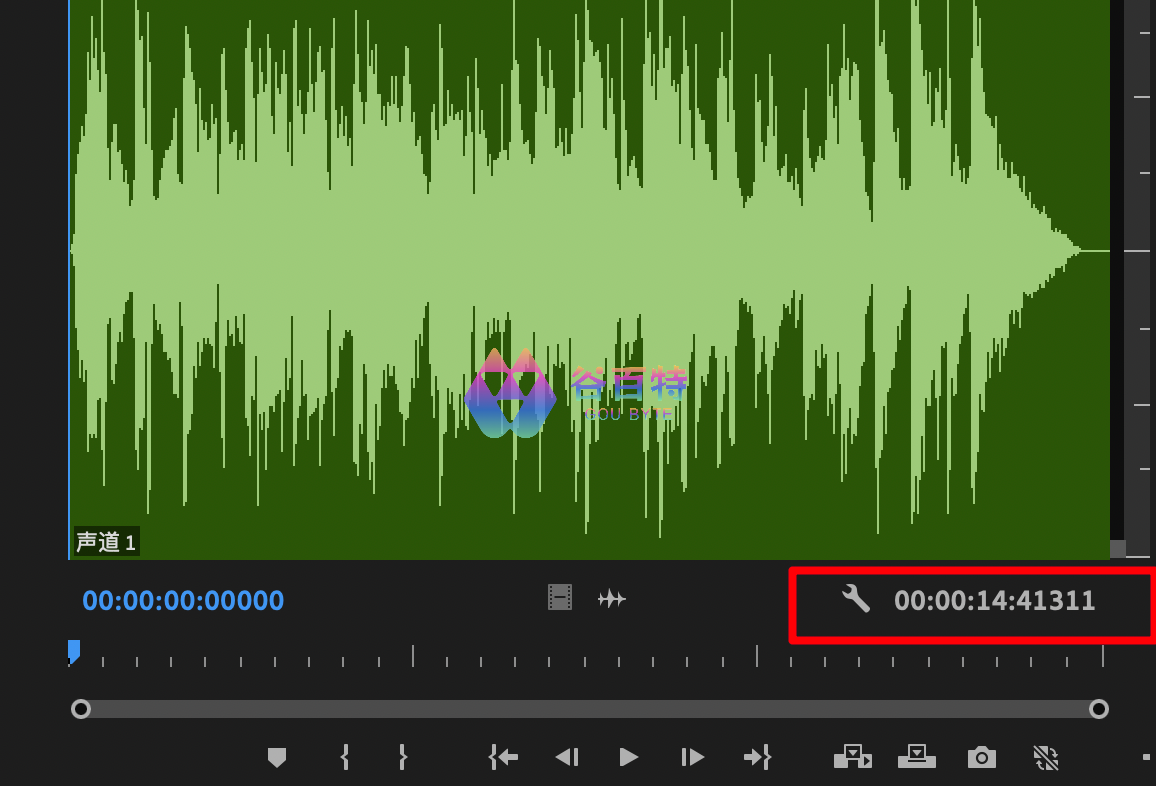Click the Export Frame camera icon

point(981,757)
